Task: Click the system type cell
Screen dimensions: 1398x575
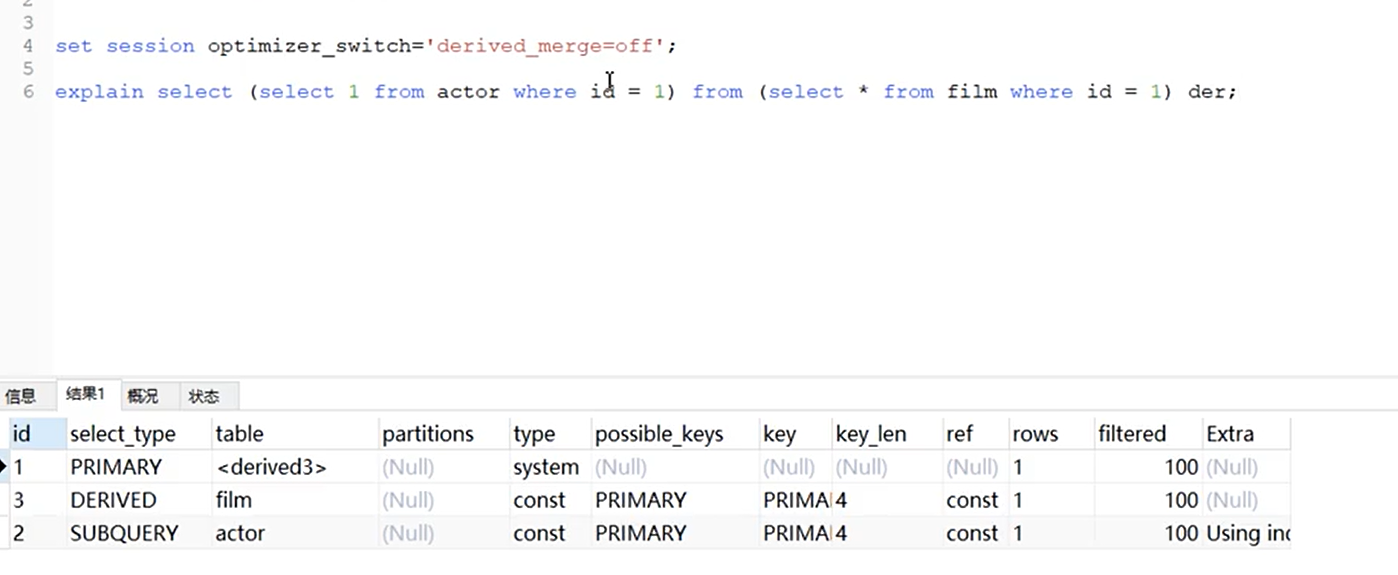Action: pyautogui.click(x=545, y=467)
